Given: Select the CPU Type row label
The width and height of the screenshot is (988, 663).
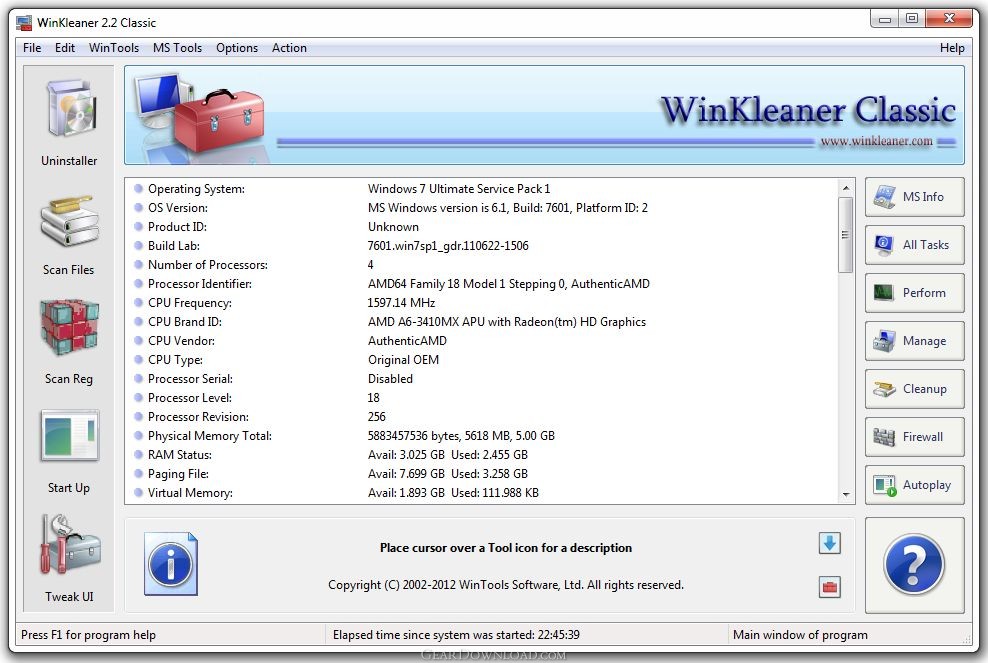Looking at the screenshot, I should point(175,360).
